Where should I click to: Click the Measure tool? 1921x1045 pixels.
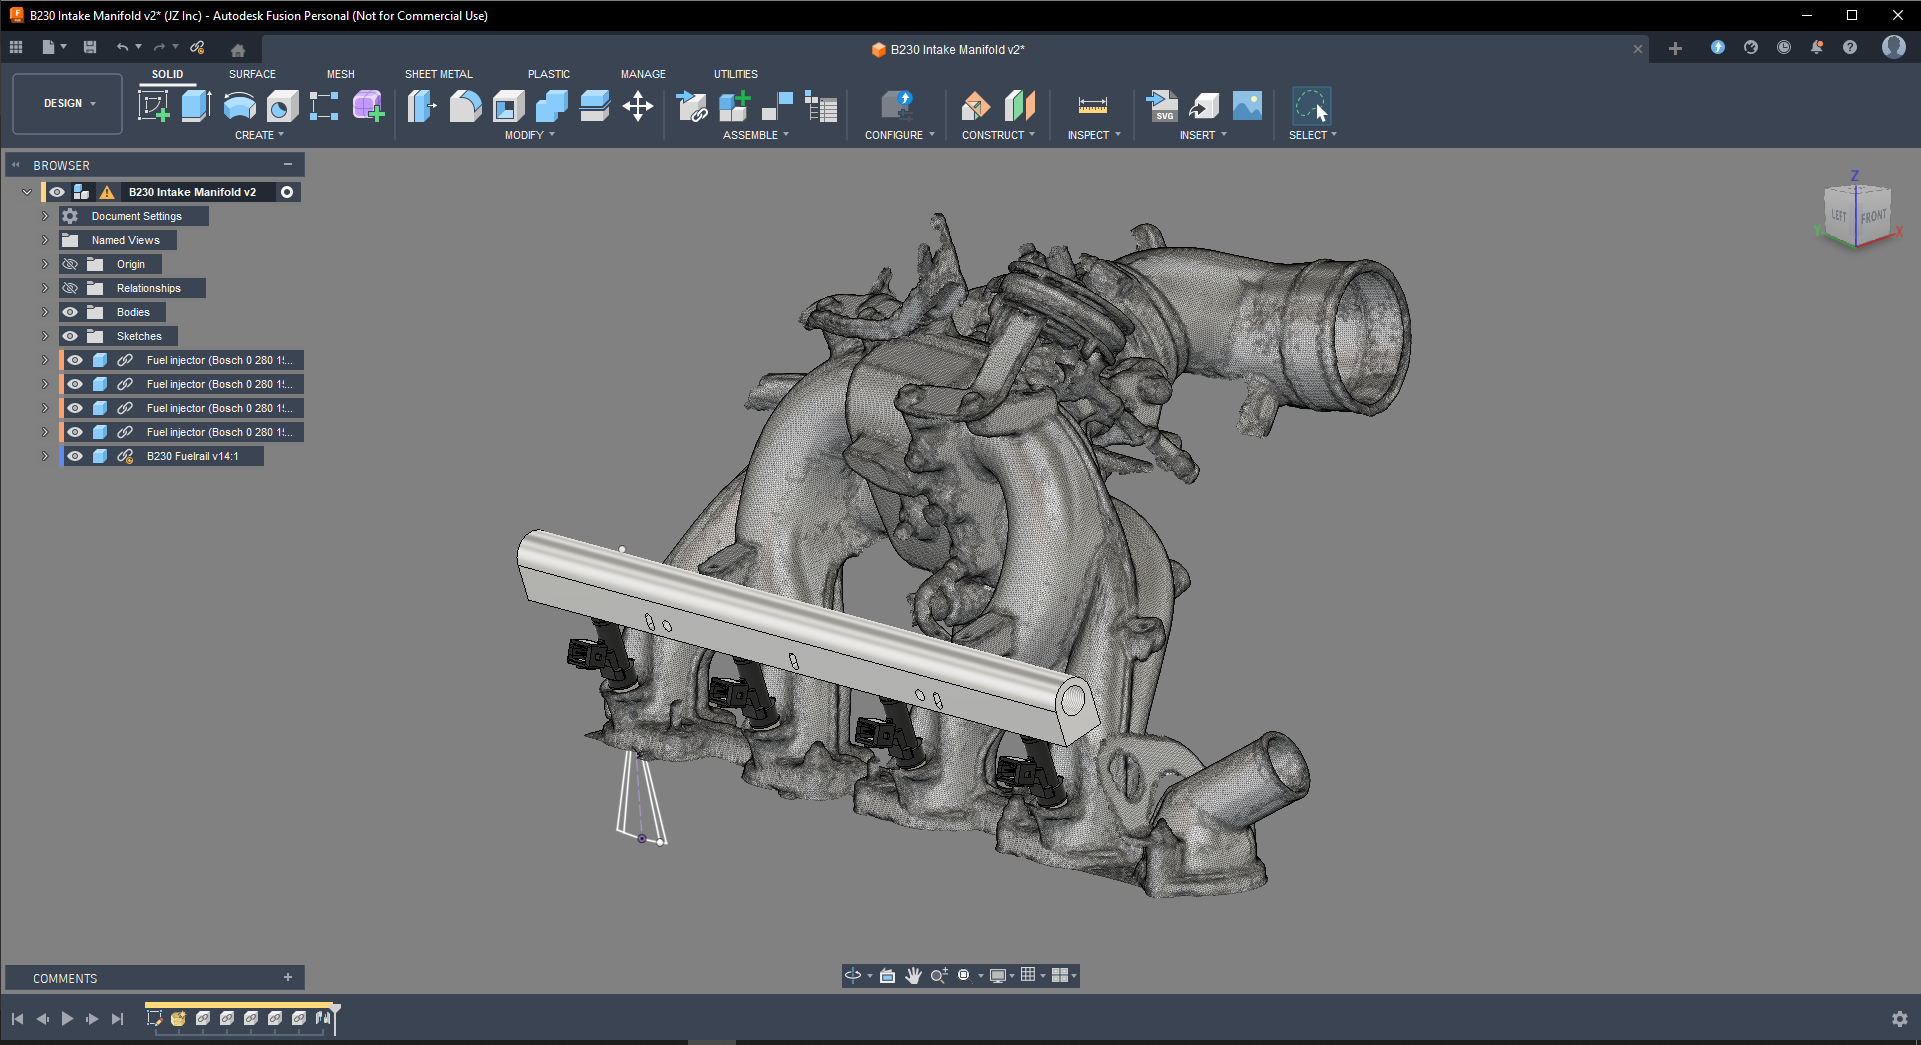pos(1092,105)
